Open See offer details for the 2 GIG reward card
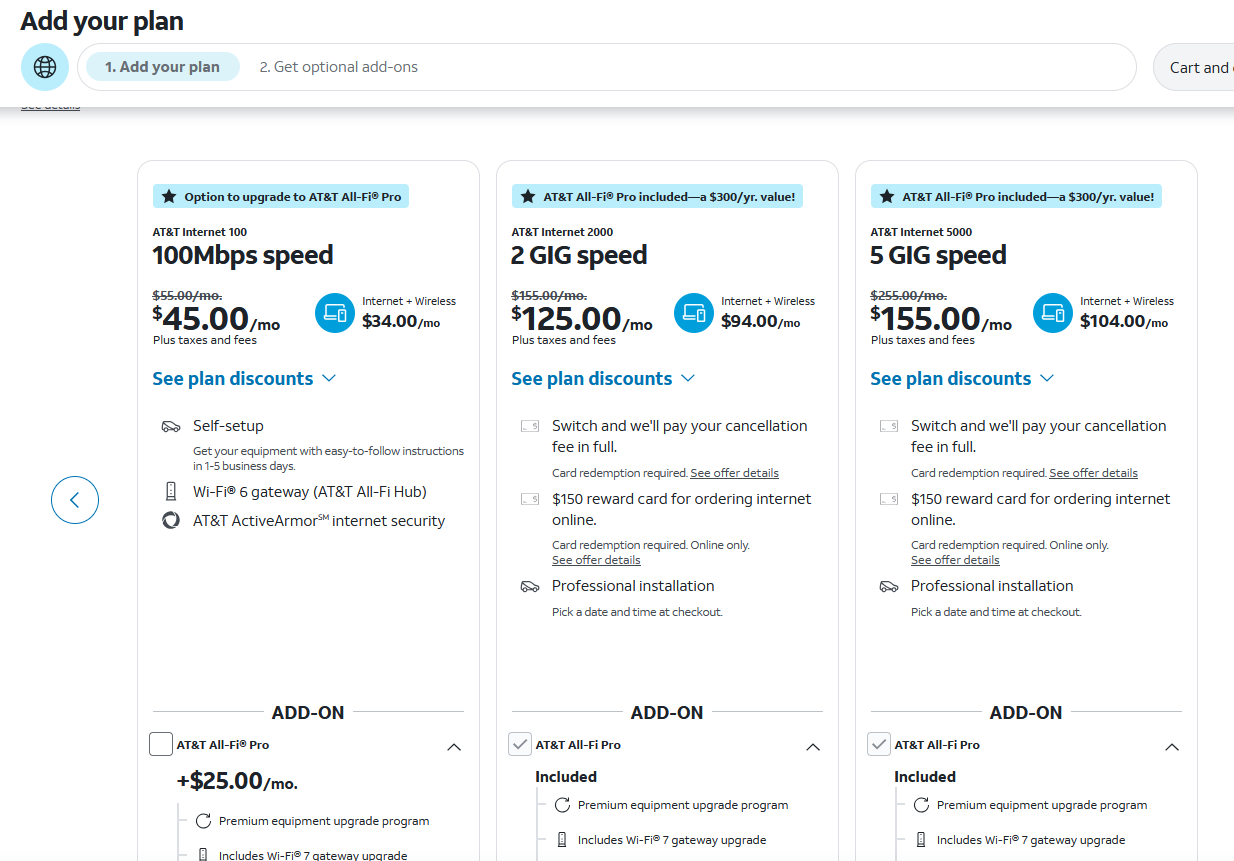This screenshot has height=861, width=1234. pyautogui.click(x=596, y=560)
